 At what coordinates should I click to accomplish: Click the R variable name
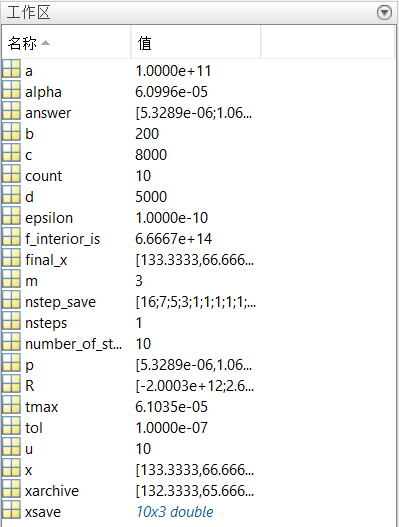click(x=30, y=386)
